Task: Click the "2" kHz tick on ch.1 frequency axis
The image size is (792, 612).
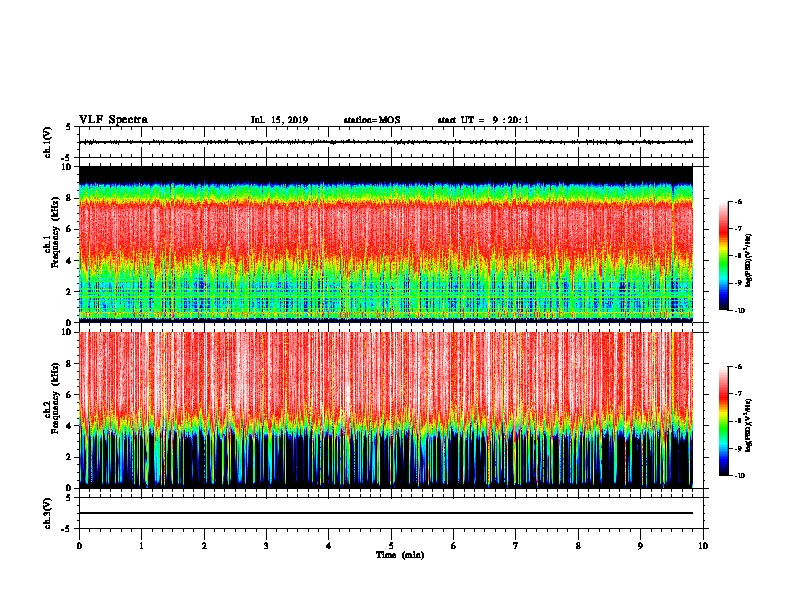Action: pyautogui.click(x=70, y=291)
